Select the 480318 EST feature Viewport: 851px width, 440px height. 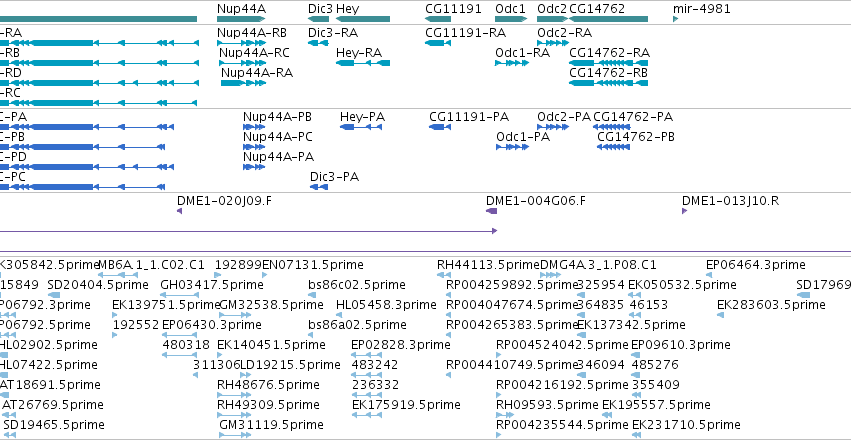pyautogui.click(x=179, y=355)
